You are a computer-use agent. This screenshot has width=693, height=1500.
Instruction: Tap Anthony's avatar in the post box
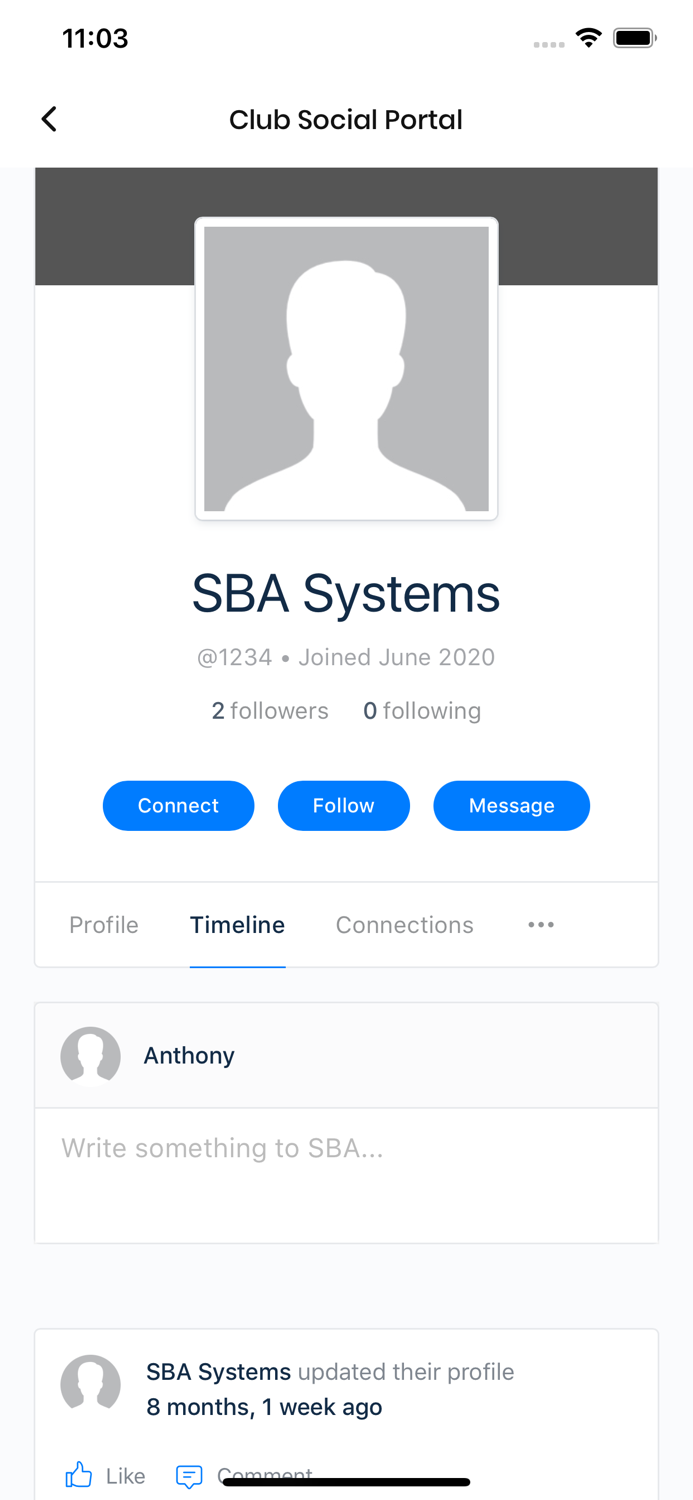click(x=91, y=1056)
